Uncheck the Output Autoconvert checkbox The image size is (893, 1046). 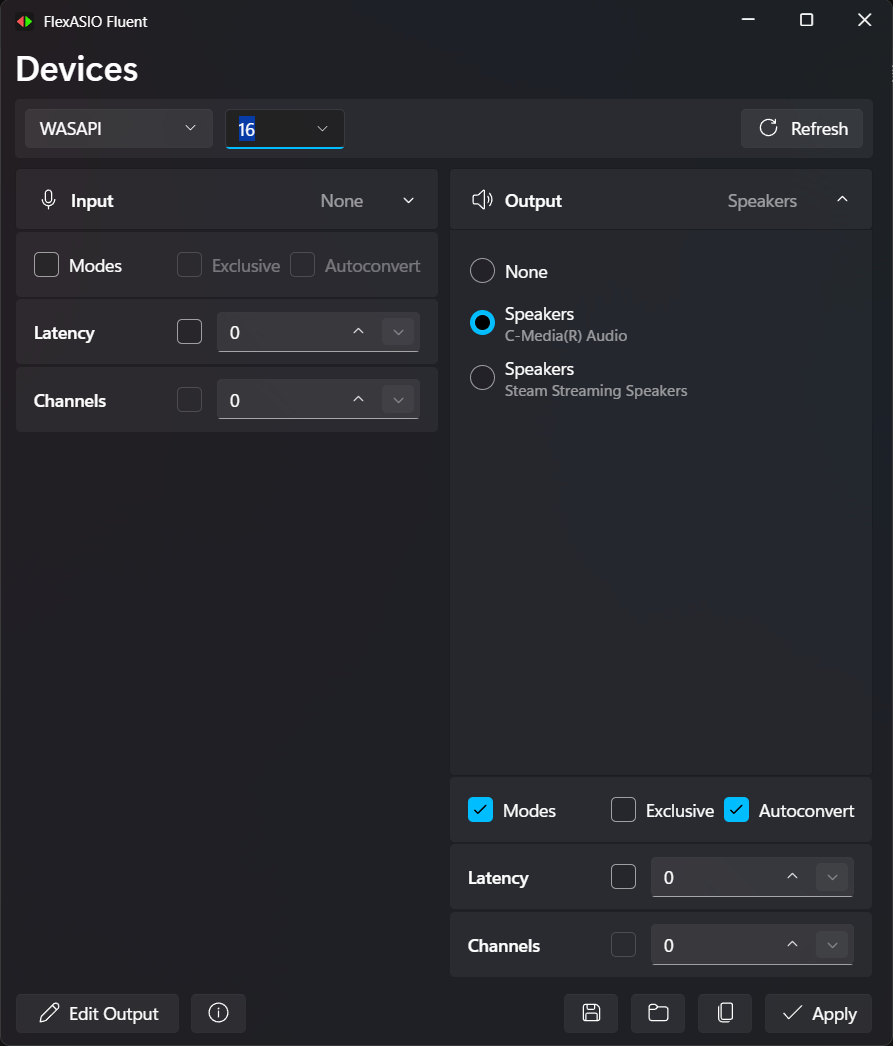(736, 810)
